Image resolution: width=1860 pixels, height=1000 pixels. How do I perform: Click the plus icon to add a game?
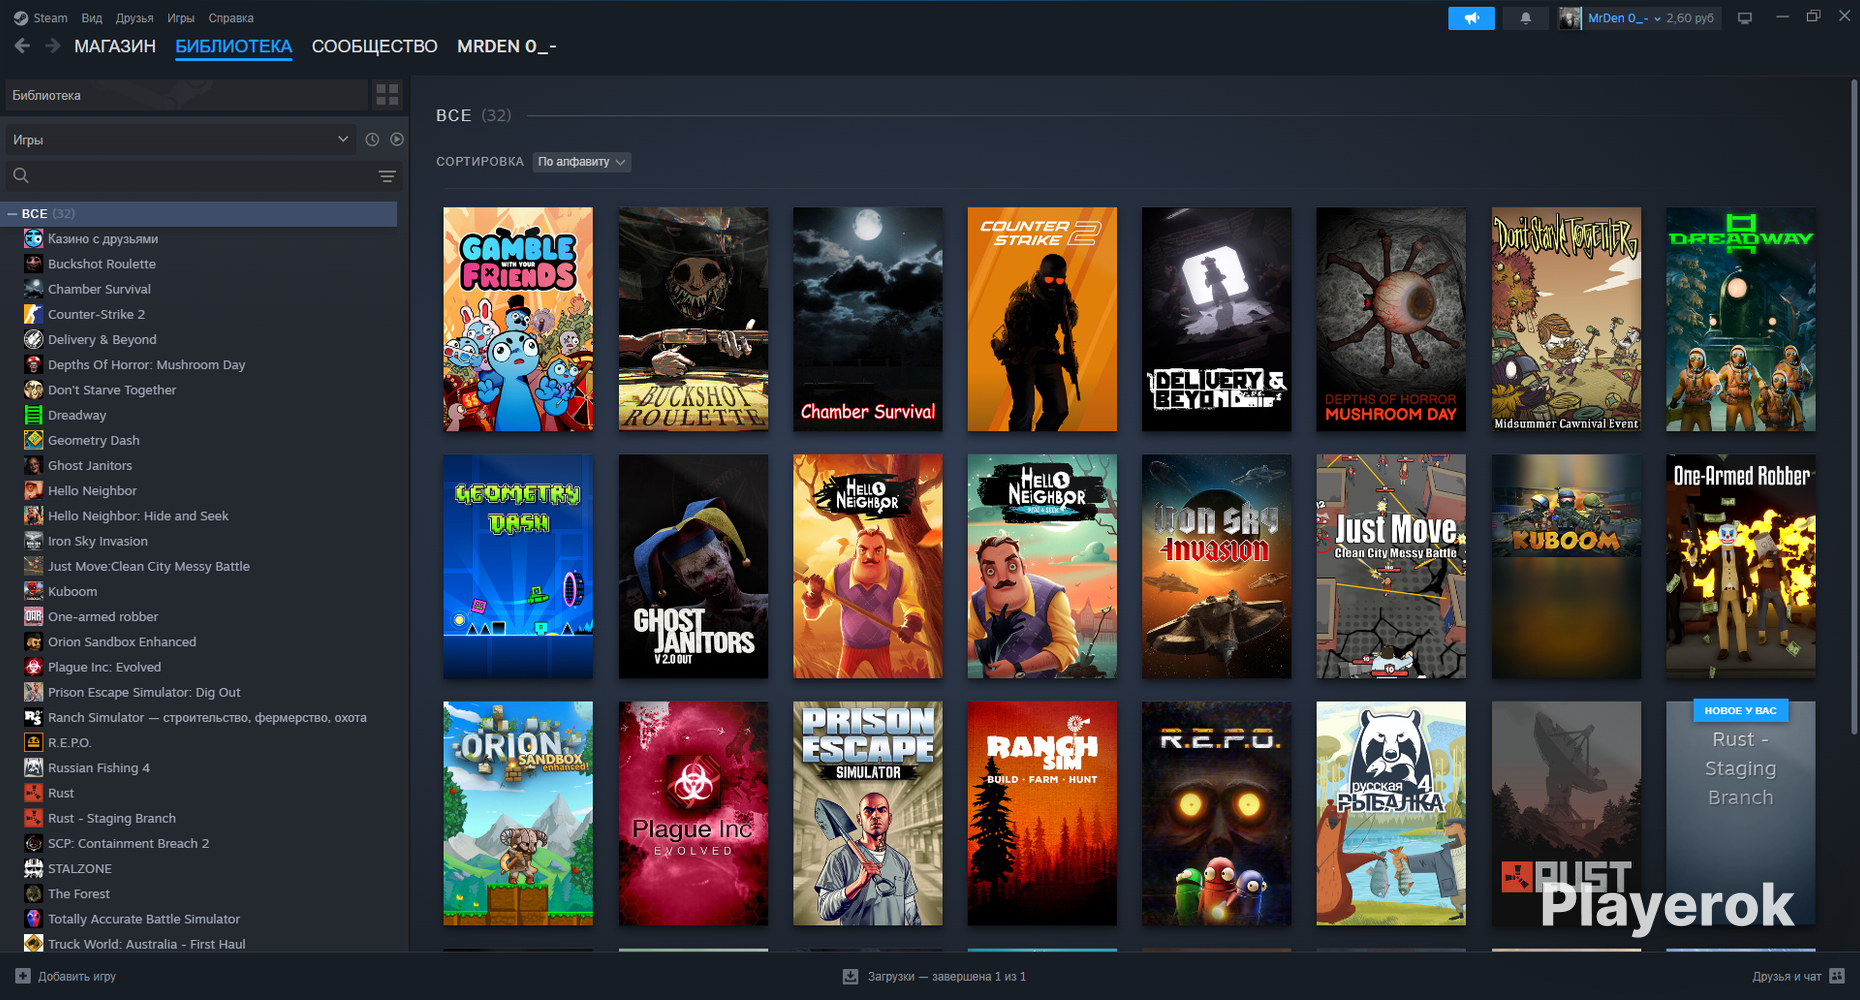coord(23,976)
